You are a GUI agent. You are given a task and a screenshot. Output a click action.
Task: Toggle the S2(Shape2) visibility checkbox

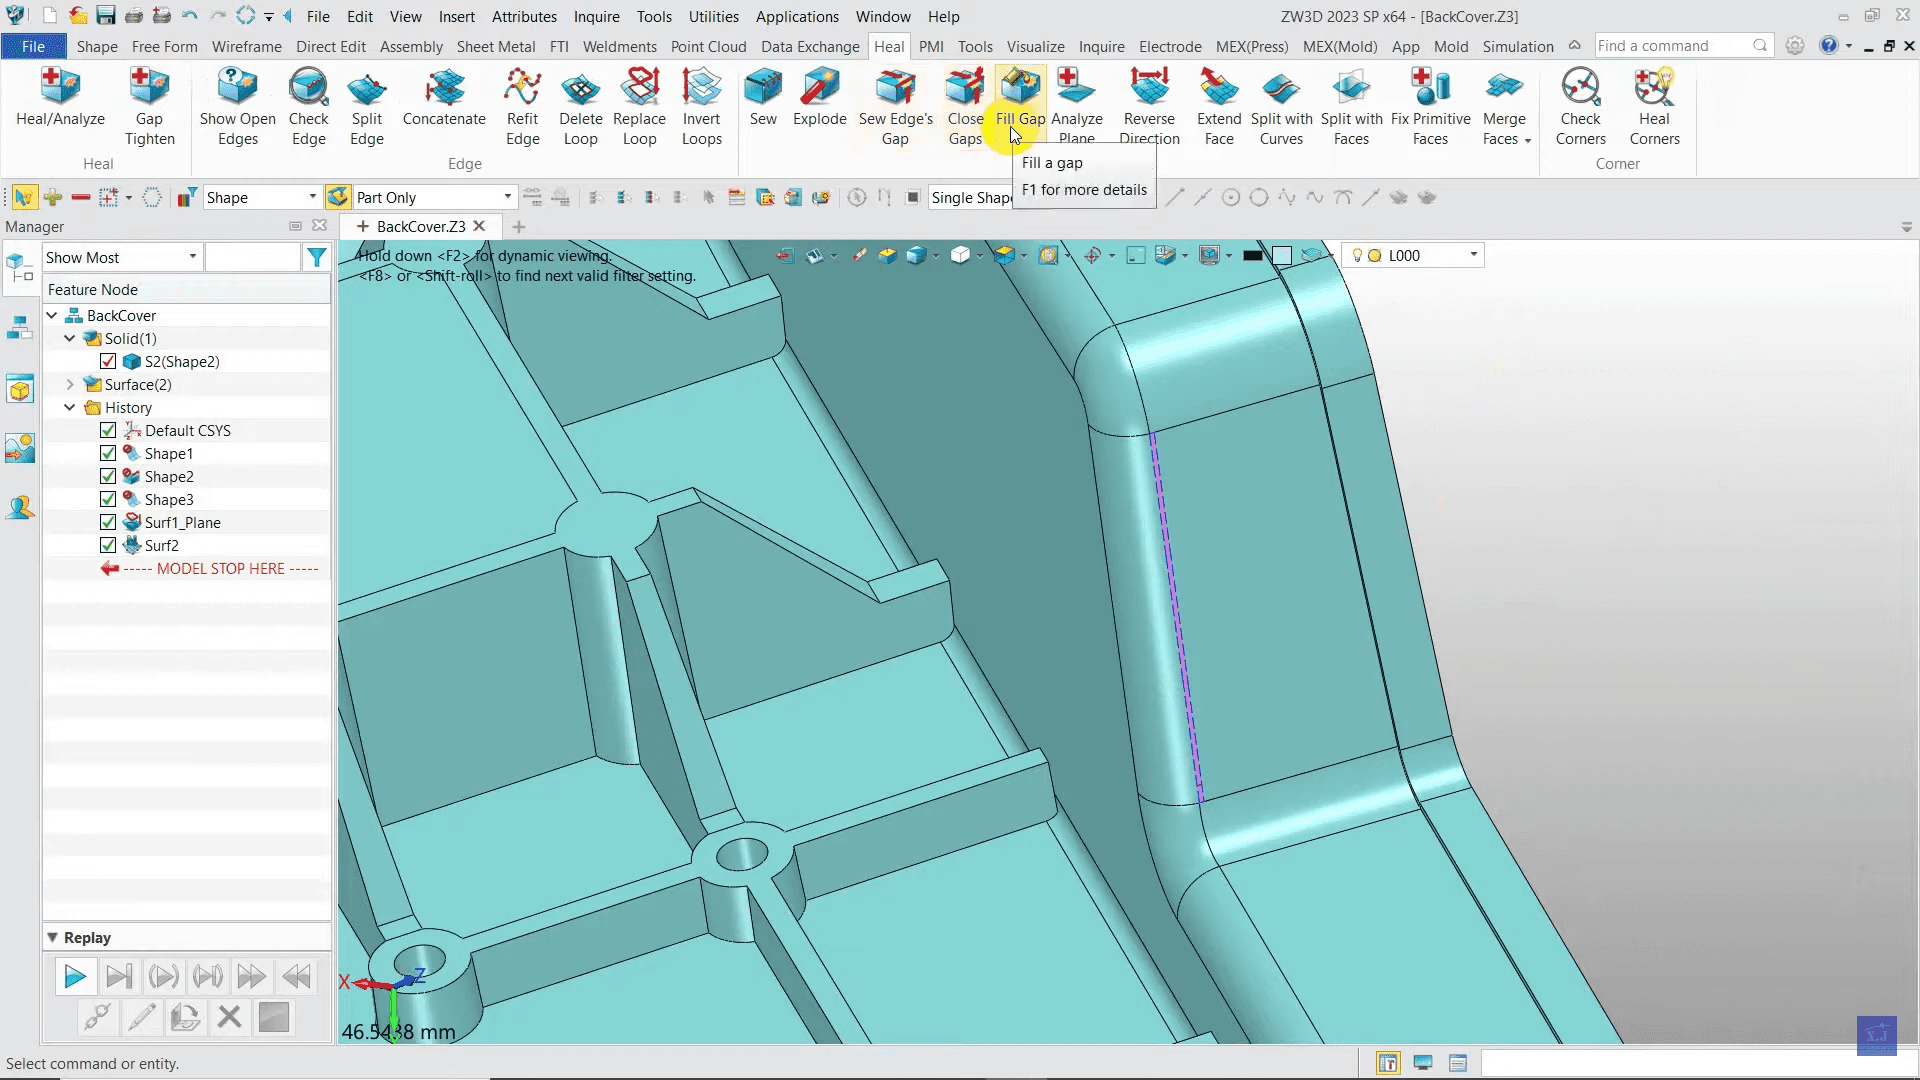(108, 361)
